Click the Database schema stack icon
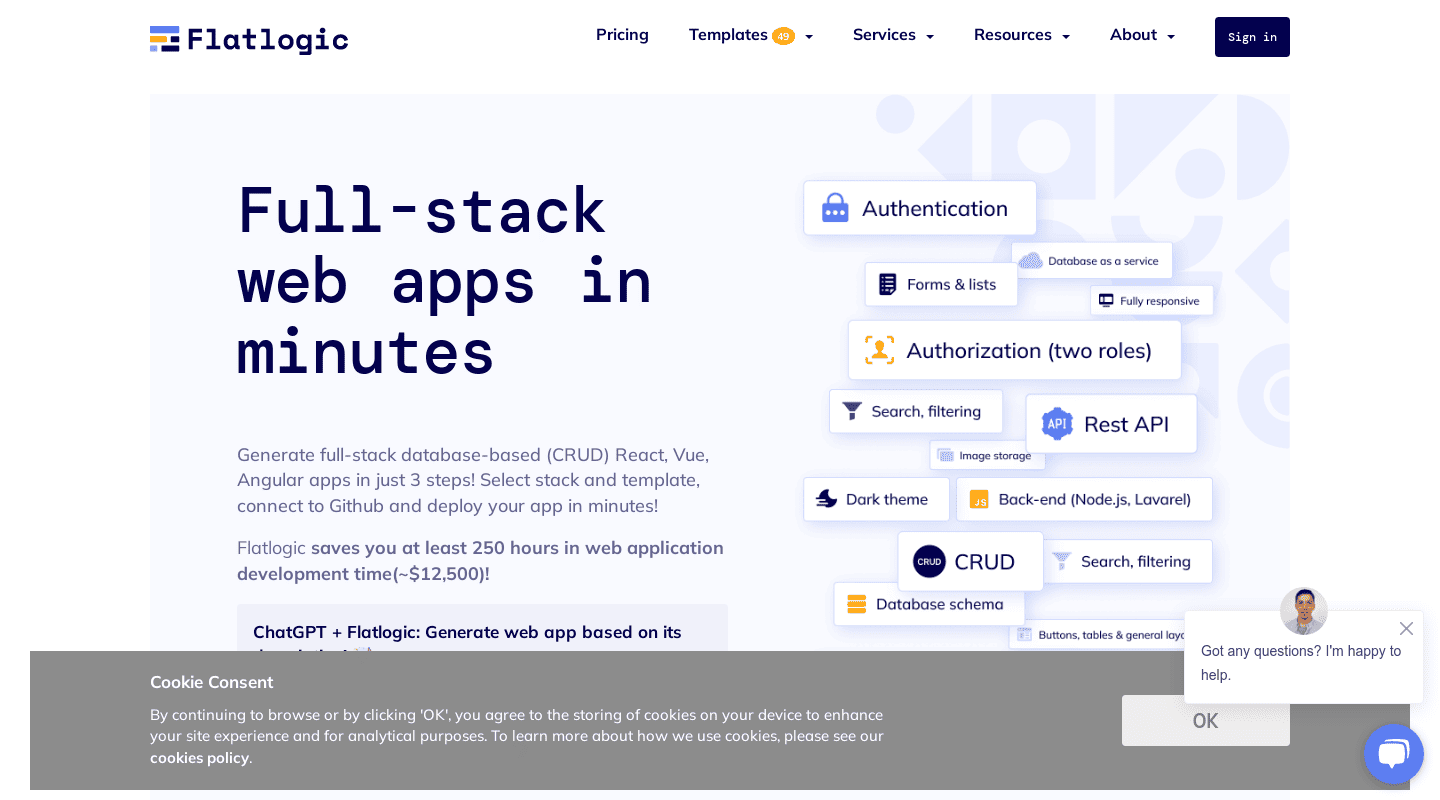Image resolution: width=1440 pixels, height=800 pixels. pyautogui.click(x=856, y=604)
